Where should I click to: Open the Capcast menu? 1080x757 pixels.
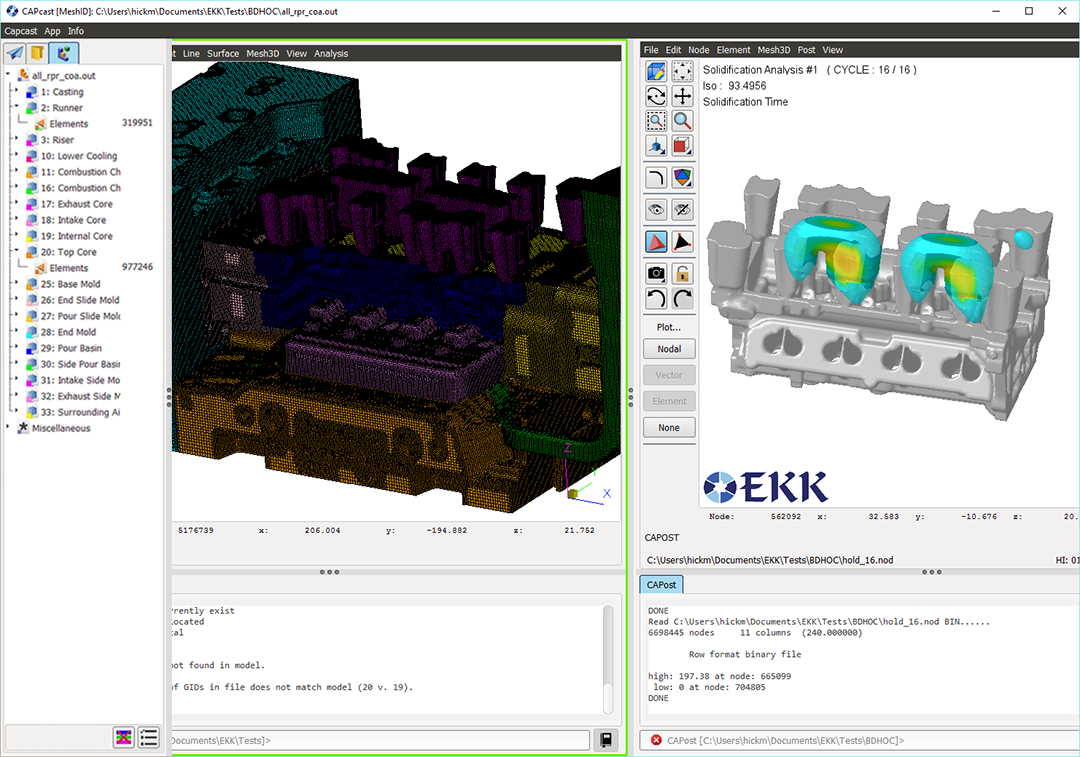point(21,31)
